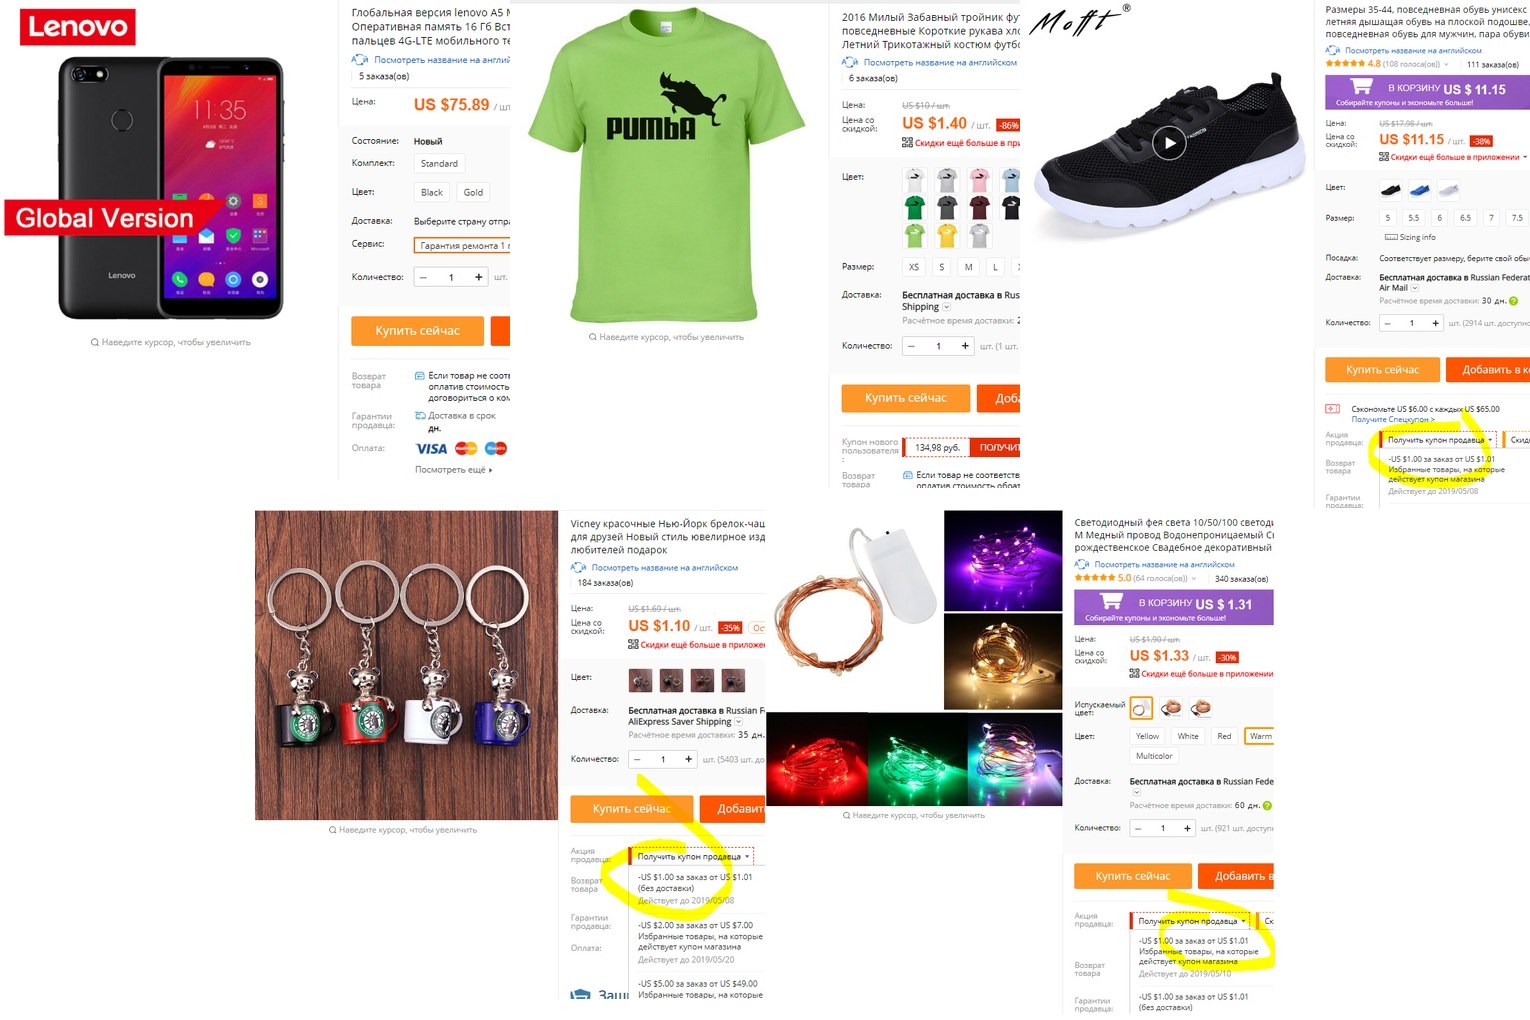Select the Warm color option for LED lights
Screen dimensions: 1530x1020
coord(1260,736)
